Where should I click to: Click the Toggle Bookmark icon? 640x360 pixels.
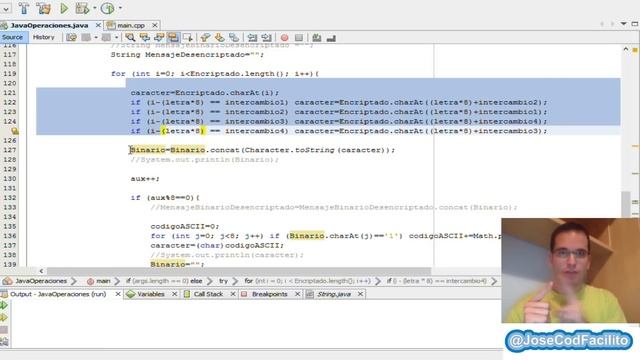tap(234, 38)
